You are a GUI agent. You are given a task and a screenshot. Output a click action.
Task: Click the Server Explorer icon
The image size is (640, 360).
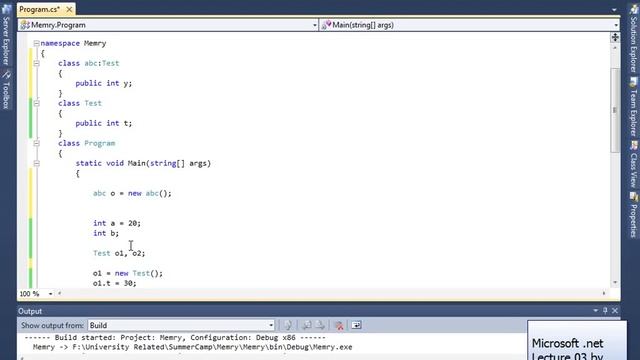[6, 9]
